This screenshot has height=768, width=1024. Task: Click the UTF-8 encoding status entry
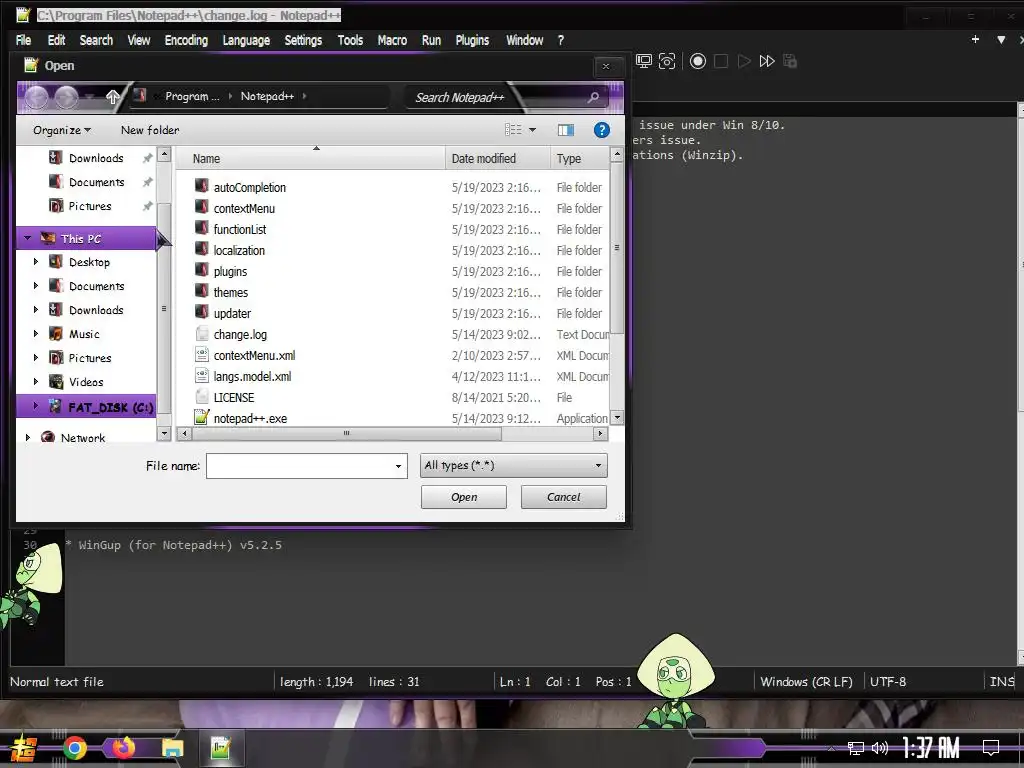pyautogui.click(x=888, y=682)
